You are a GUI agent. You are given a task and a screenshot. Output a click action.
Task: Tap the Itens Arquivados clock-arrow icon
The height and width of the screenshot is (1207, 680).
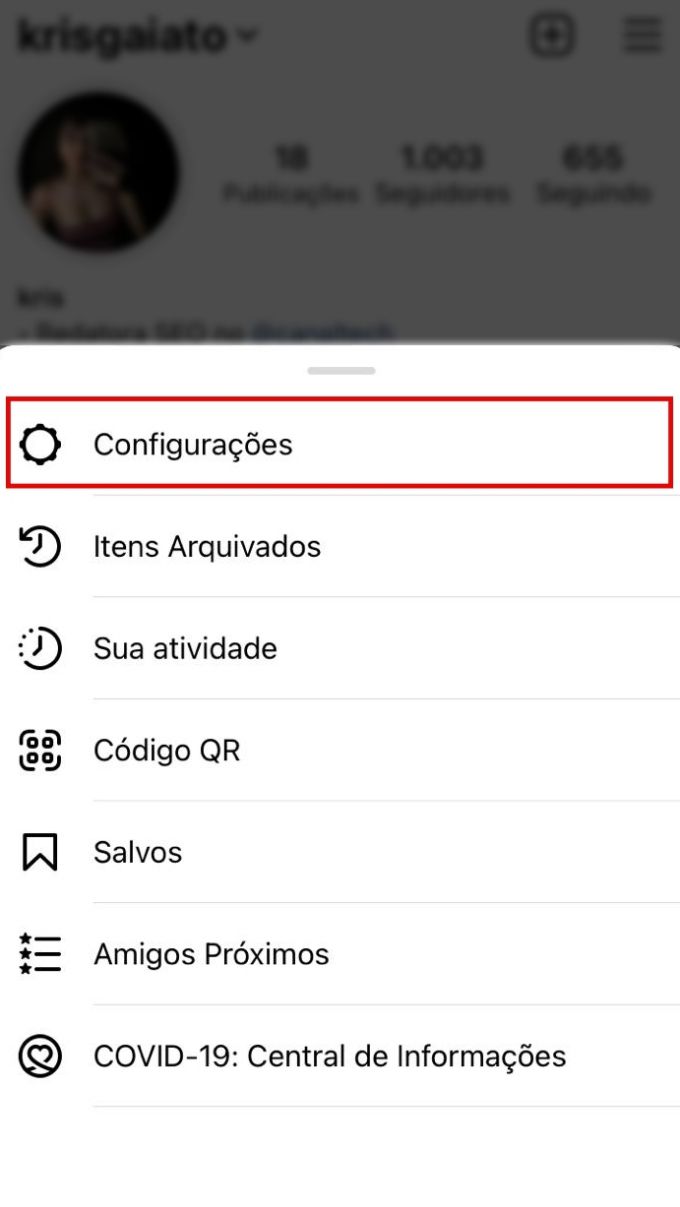coord(40,547)
